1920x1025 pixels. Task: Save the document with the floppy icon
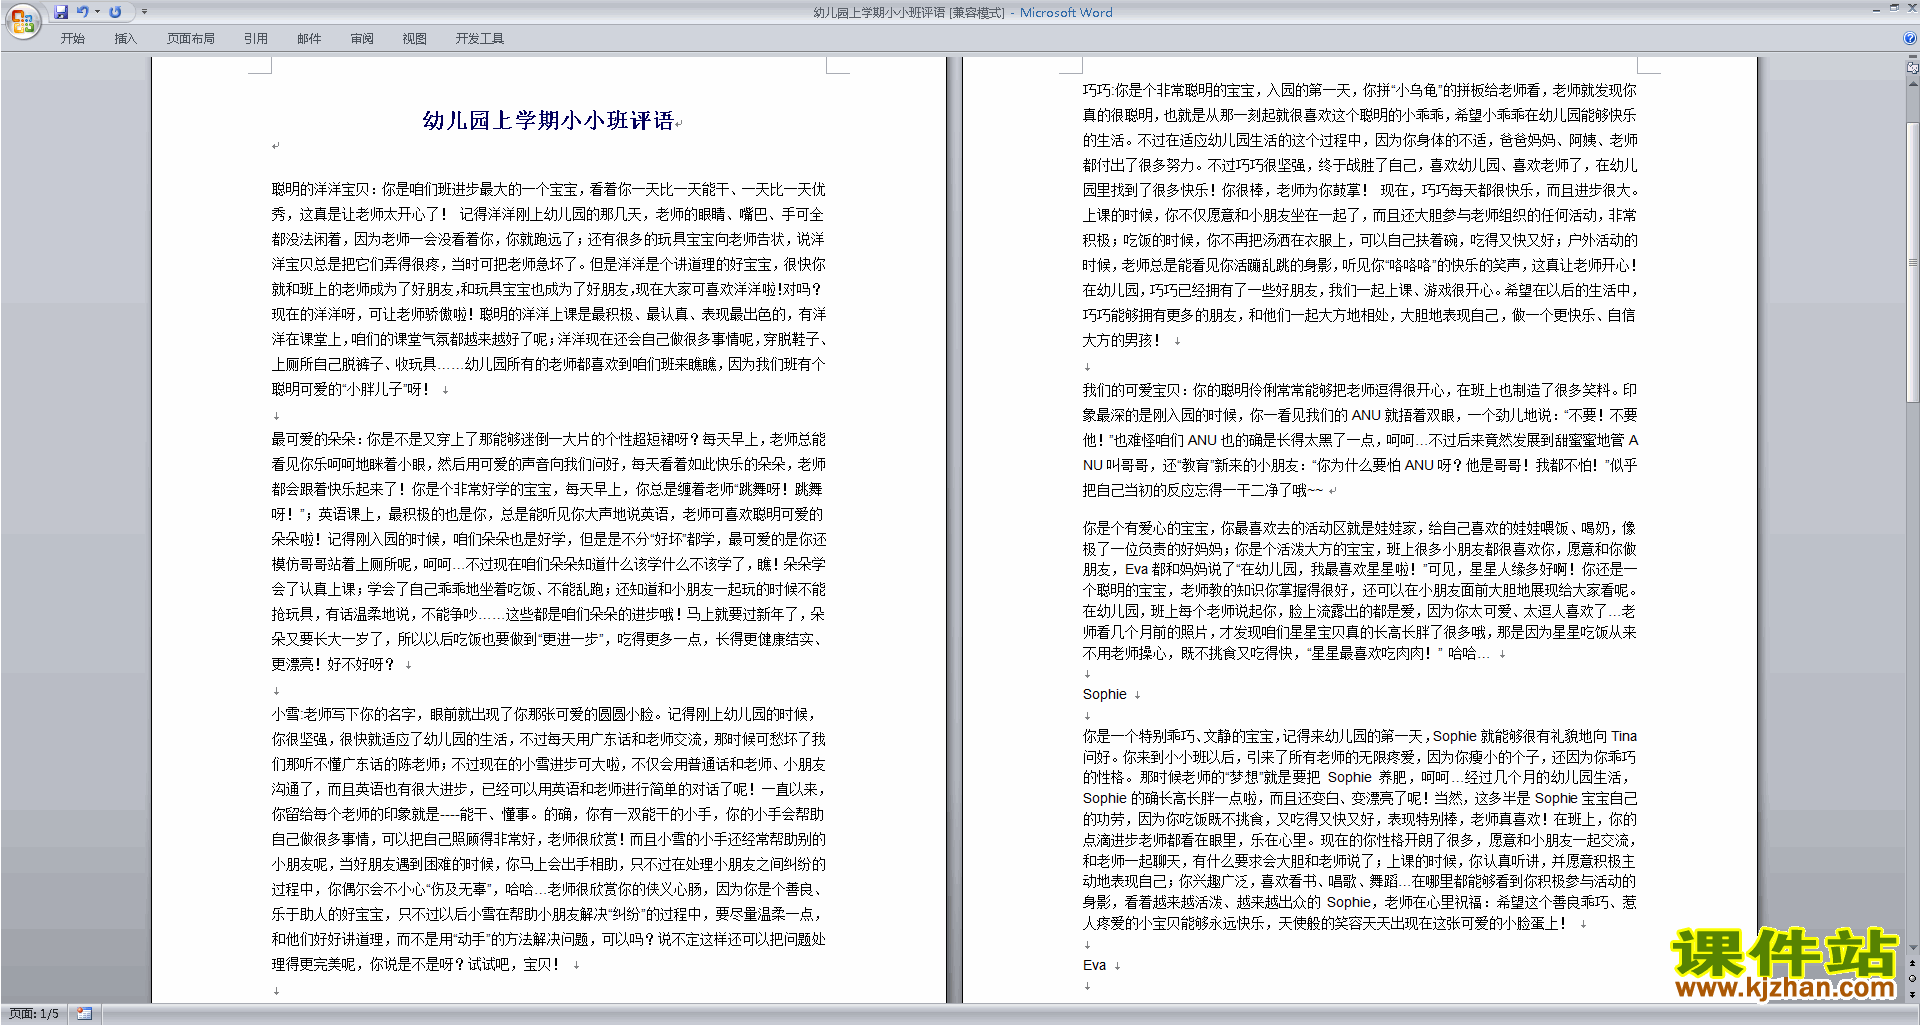click(61, 12)
